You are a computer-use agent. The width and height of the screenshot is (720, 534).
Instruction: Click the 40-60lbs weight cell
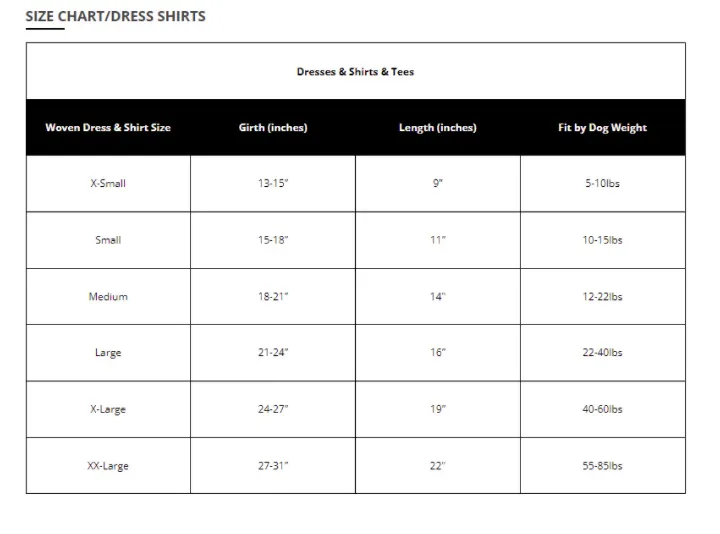(x=602, y=409)
